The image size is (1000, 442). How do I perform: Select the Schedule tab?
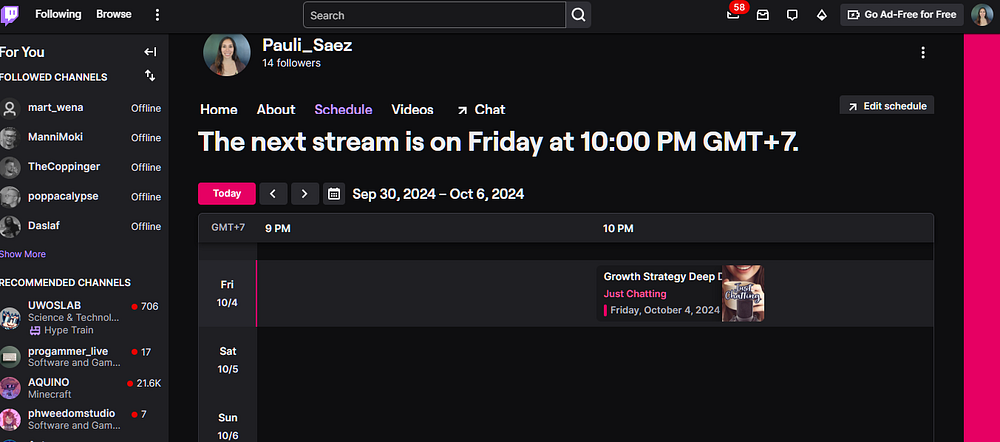click(343, 110)
